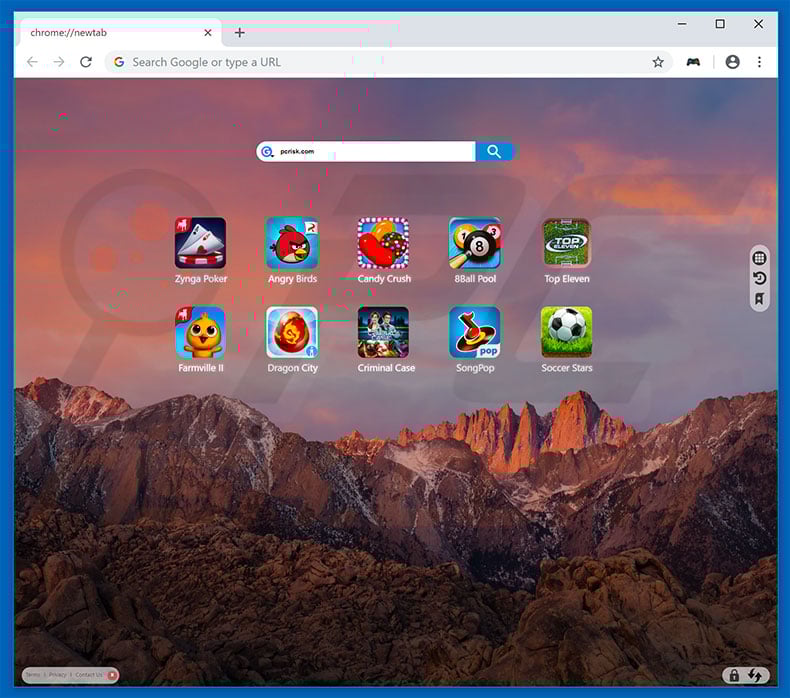Viewport: 790px width, 698px height.
Task: Click the Chrome address bar
Action: coord(388,62)
